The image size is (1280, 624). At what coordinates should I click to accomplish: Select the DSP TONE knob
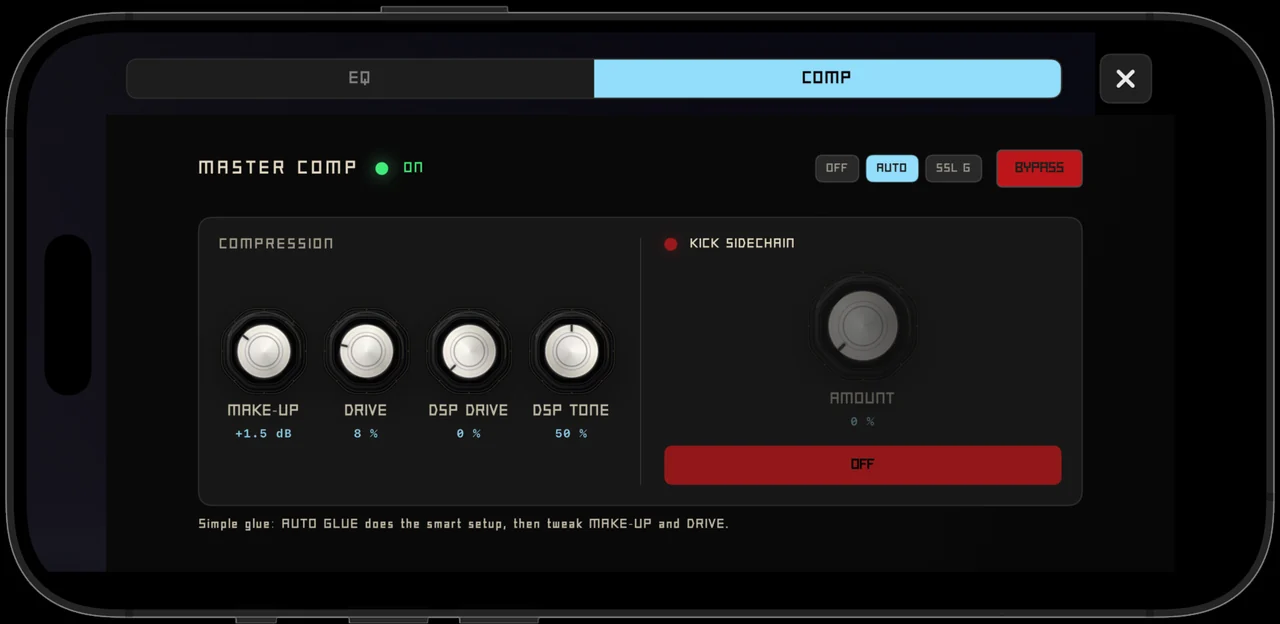[x=571, y=351]
